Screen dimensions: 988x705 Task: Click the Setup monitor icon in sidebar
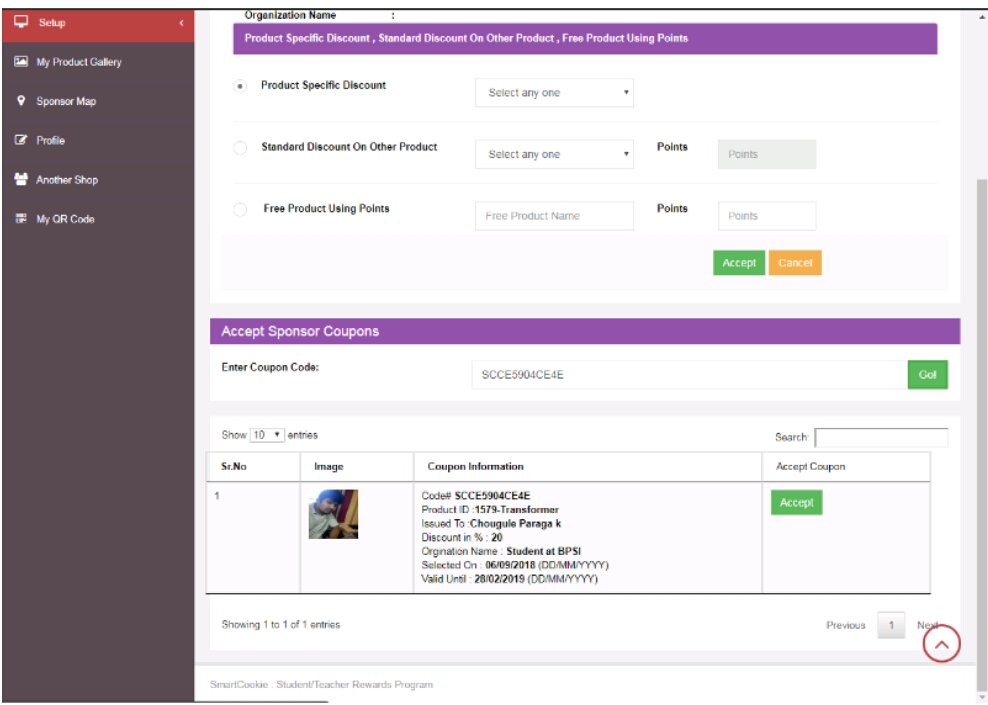[21, 22]
